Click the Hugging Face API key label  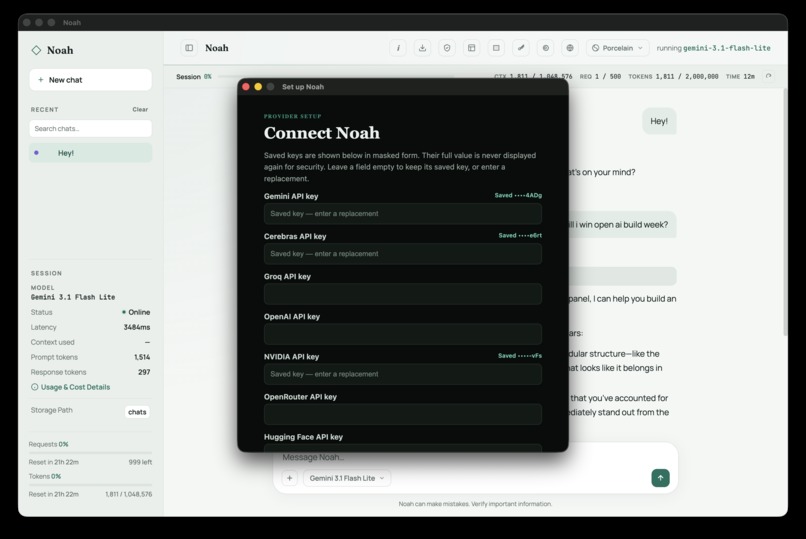303,437
